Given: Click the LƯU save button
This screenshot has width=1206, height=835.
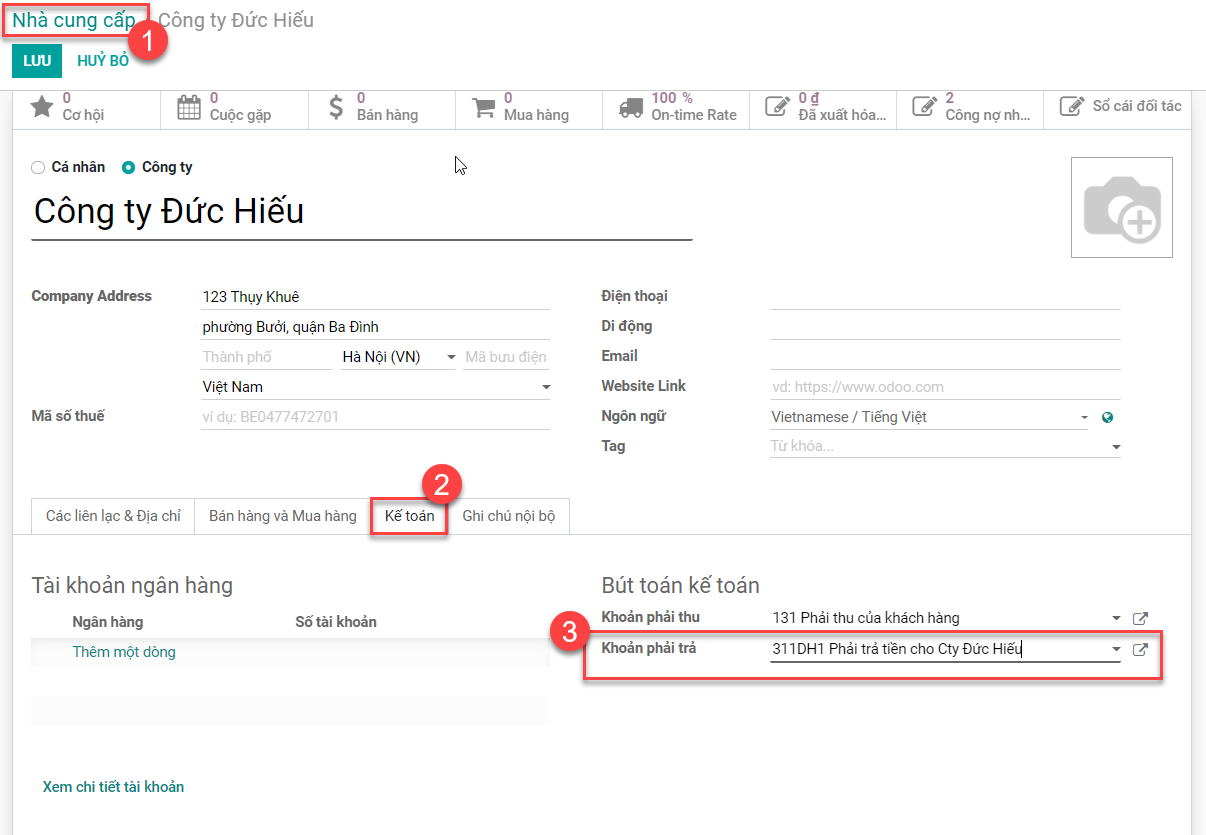Looking at the screenshot, I should click(37, 61).
